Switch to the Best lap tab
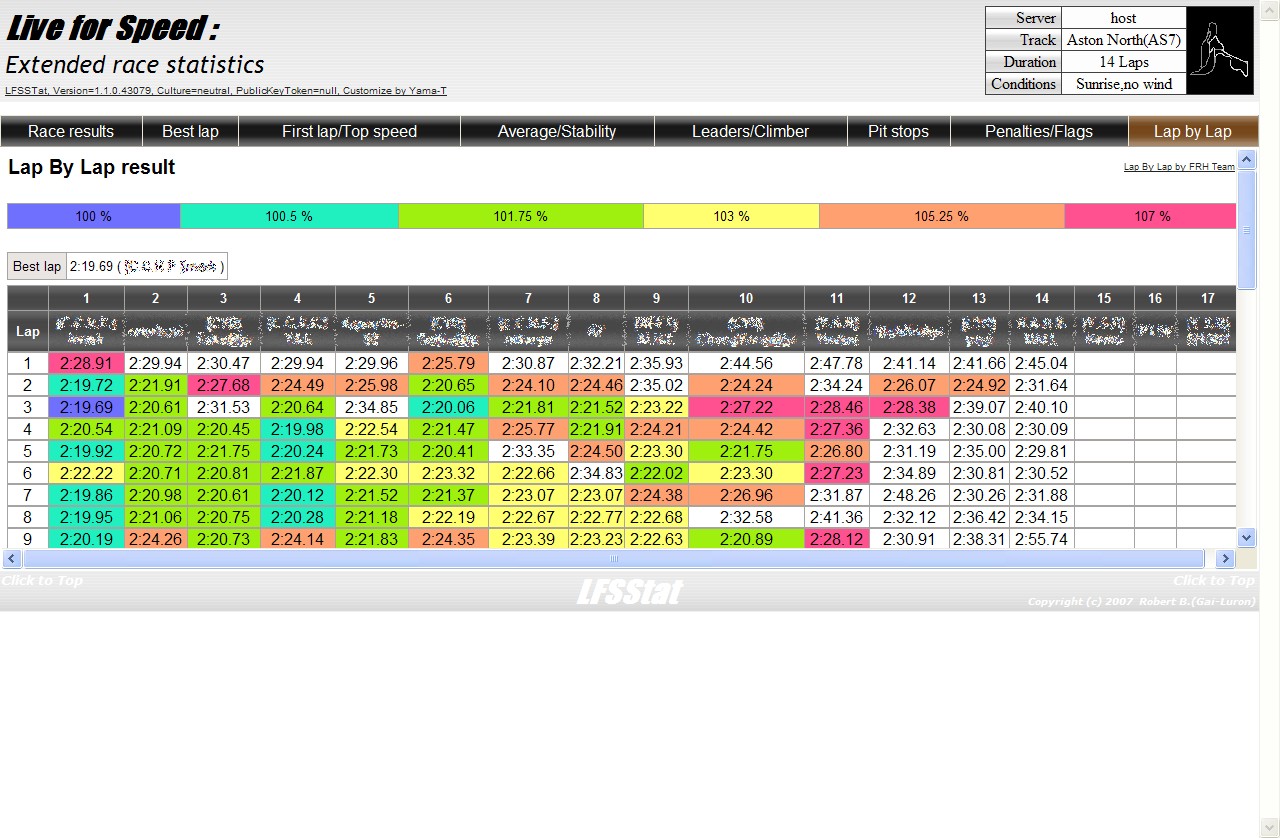The image size is (1280, 838). click(x=190, y=131)
